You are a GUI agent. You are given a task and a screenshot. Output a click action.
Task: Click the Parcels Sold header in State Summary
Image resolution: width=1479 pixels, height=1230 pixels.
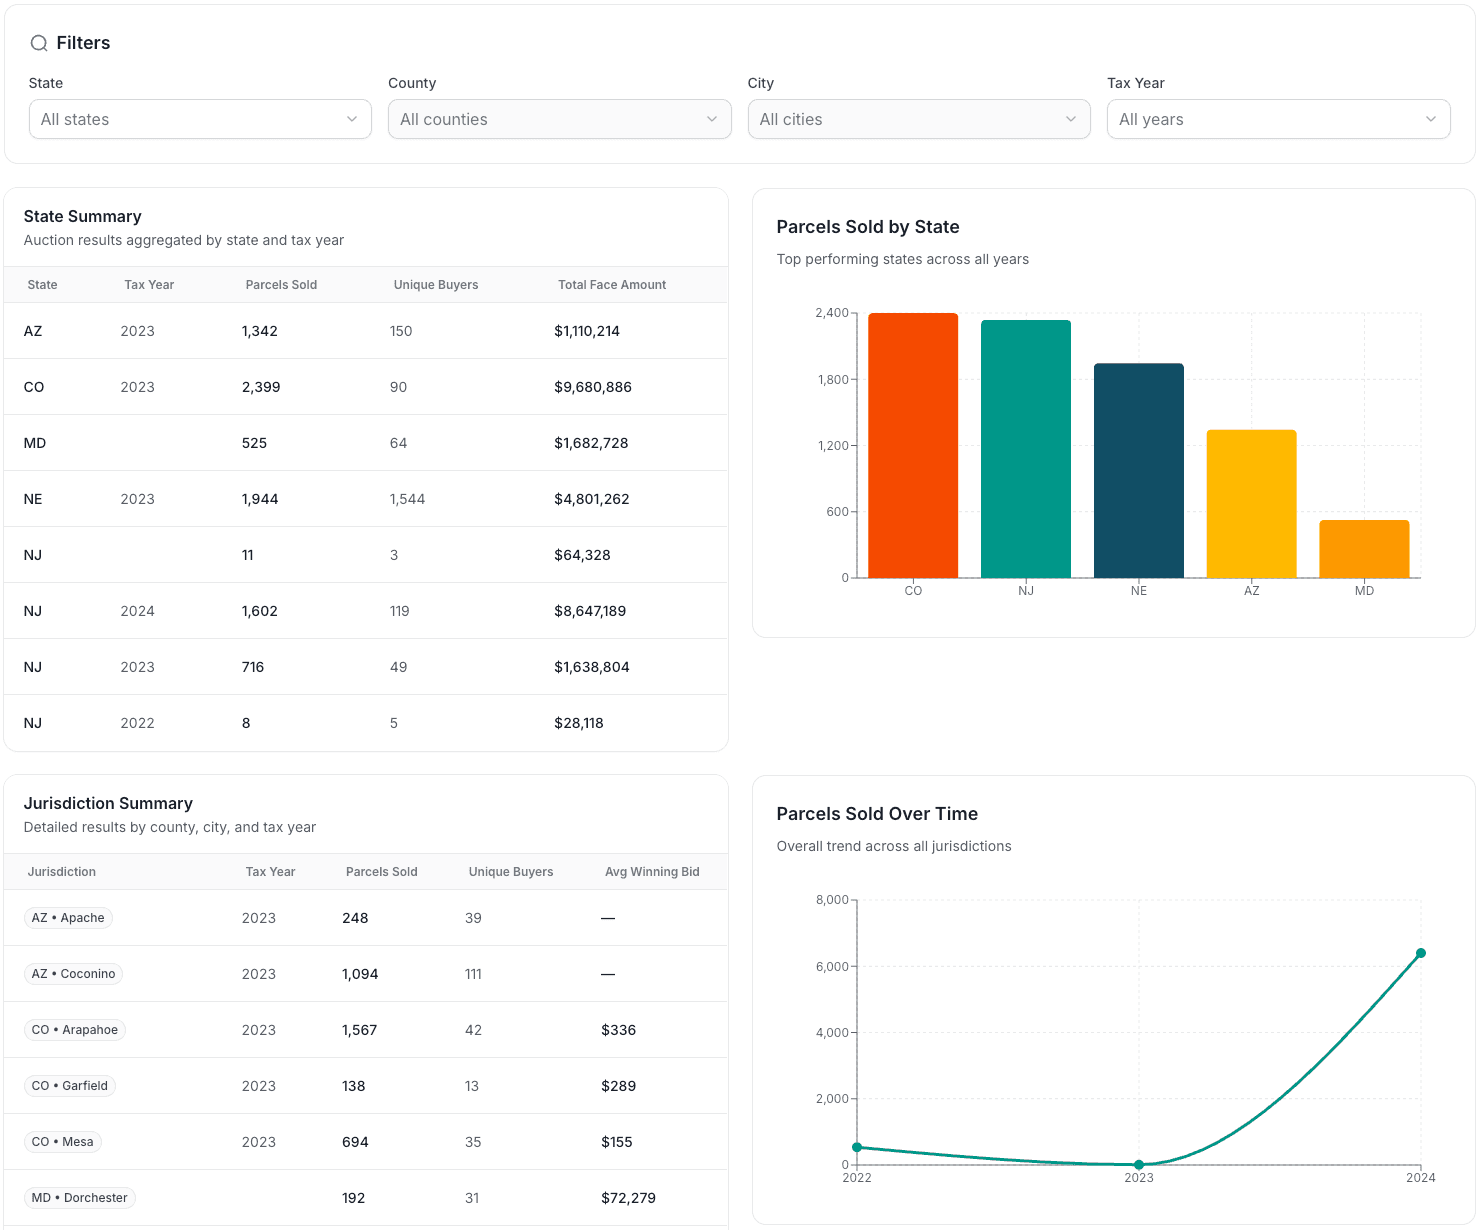pos(281,285)
